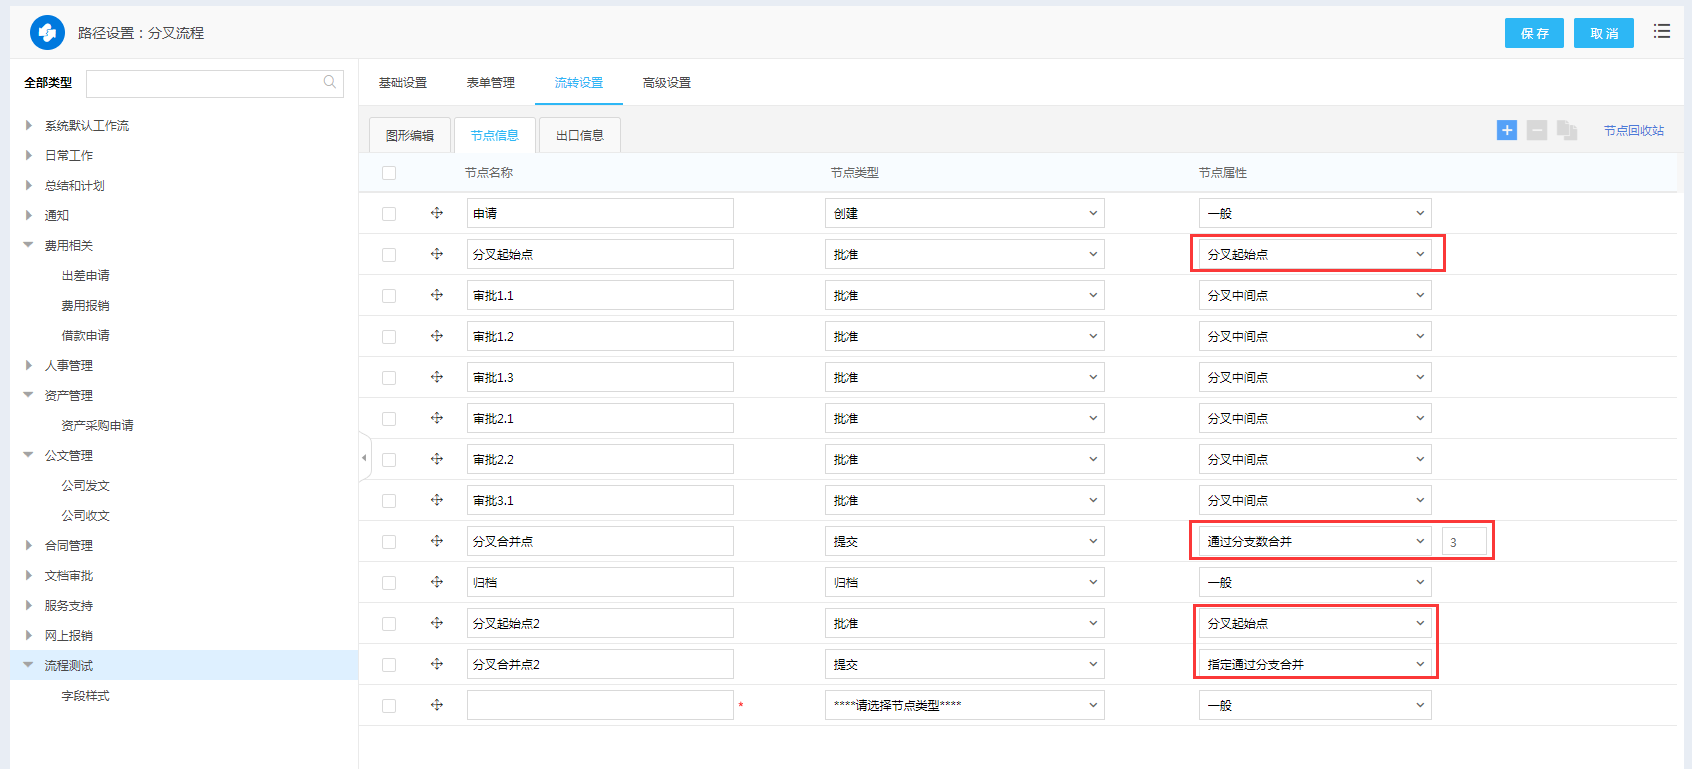Image resolution: width=1692 pixels, height=769 pixels.
Task: Switch to the 高级设置 tab
Action: pos(666,83)
